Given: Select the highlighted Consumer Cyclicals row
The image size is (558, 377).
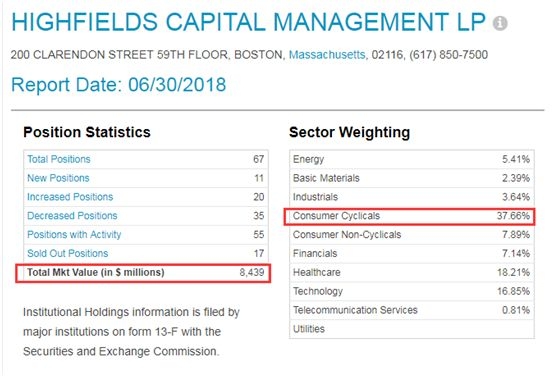Looking at the screenshot, I should [x=412, y=216].
